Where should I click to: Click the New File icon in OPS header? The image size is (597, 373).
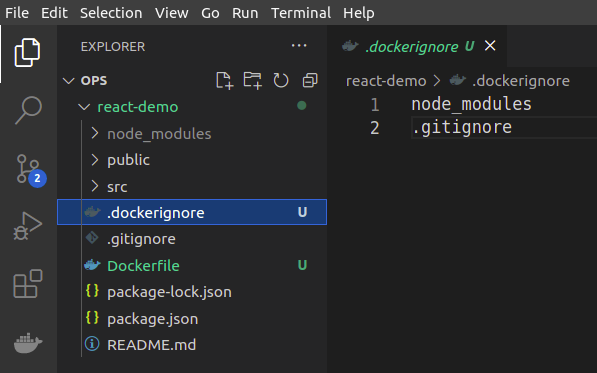pos(224,81)
